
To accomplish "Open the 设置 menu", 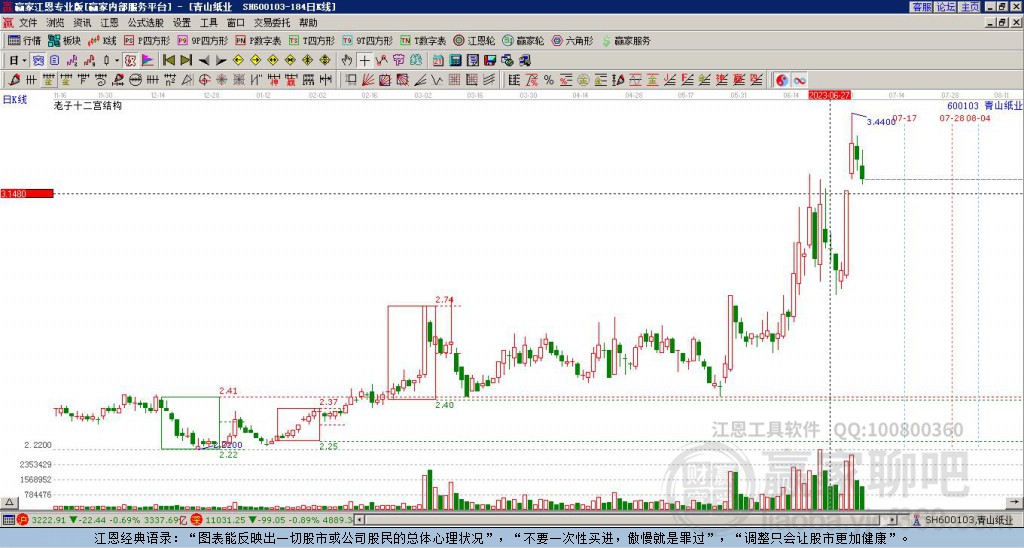I will (182, 23).
